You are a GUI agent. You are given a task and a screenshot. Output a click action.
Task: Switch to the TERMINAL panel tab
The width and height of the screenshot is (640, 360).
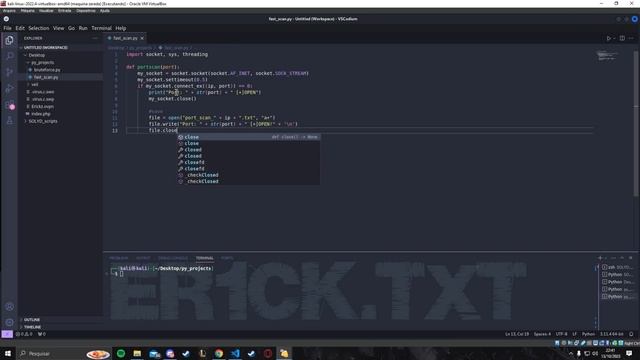(x=204, y=258)
